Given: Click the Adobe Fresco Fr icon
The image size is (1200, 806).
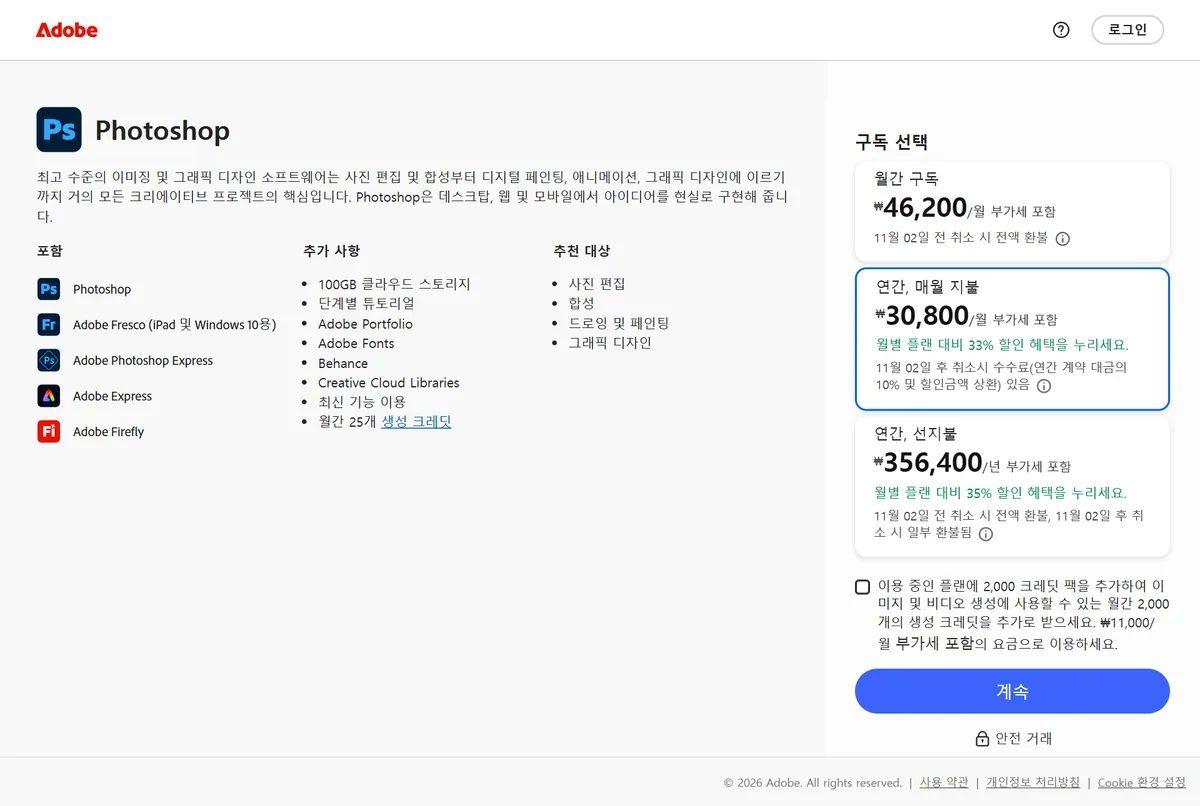Looking at the screenshot, I should [x=49, y=325].
